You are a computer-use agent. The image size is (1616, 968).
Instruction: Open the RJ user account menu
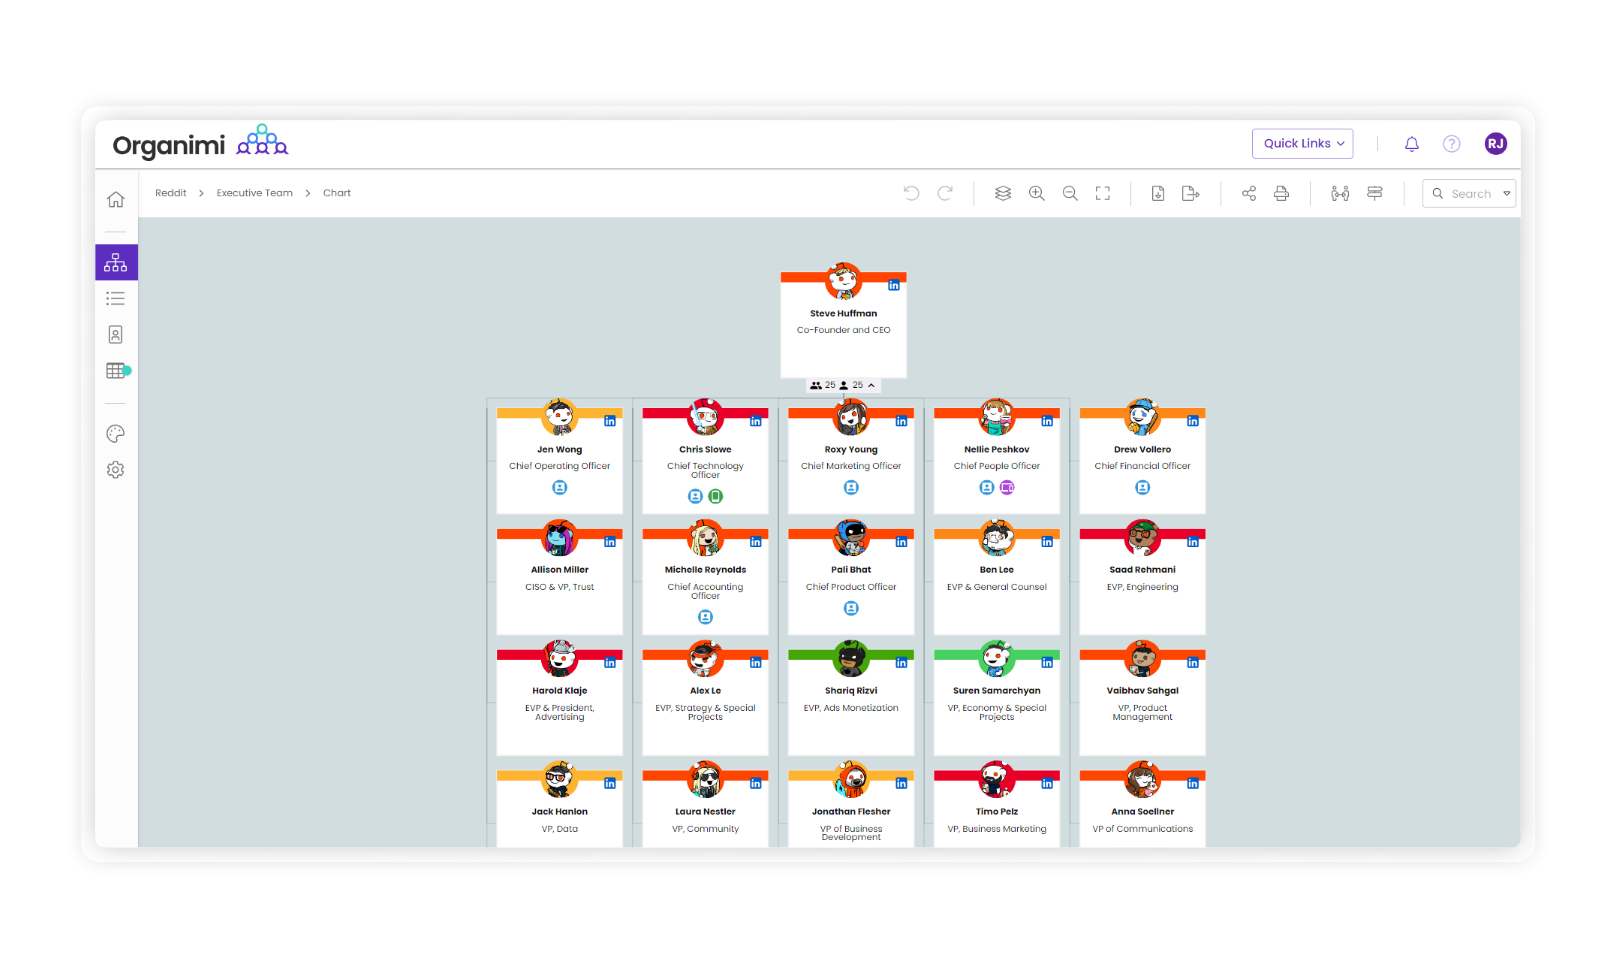point(1496,144)
